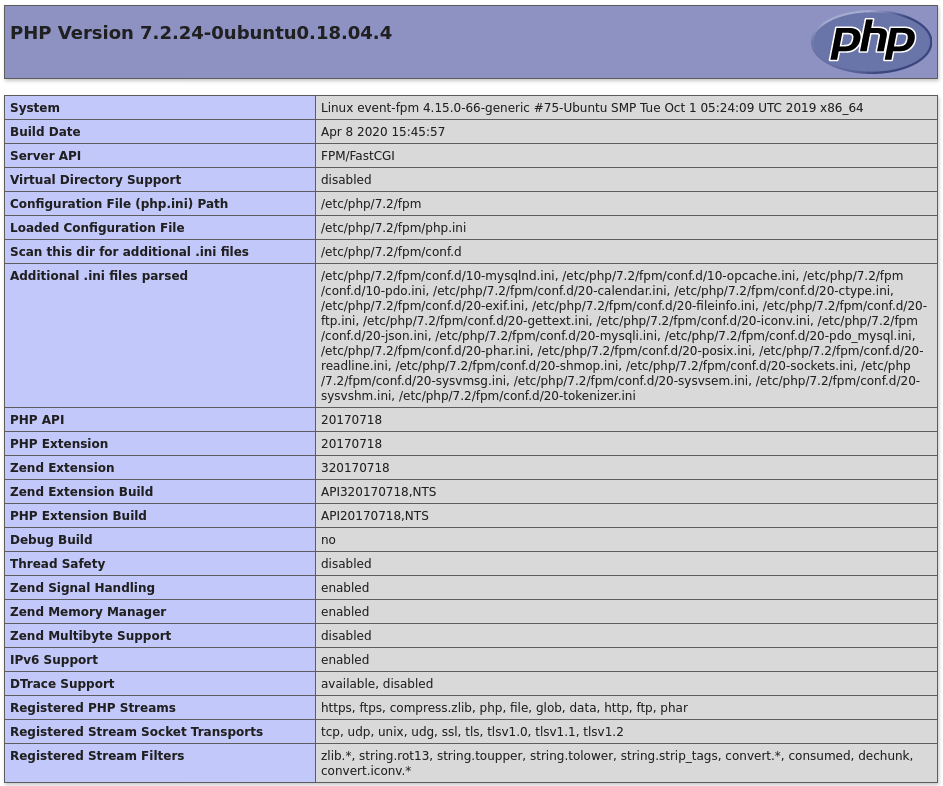
Task: Click the 'available, disabled' DTrace value
Action: click(376, 684)
